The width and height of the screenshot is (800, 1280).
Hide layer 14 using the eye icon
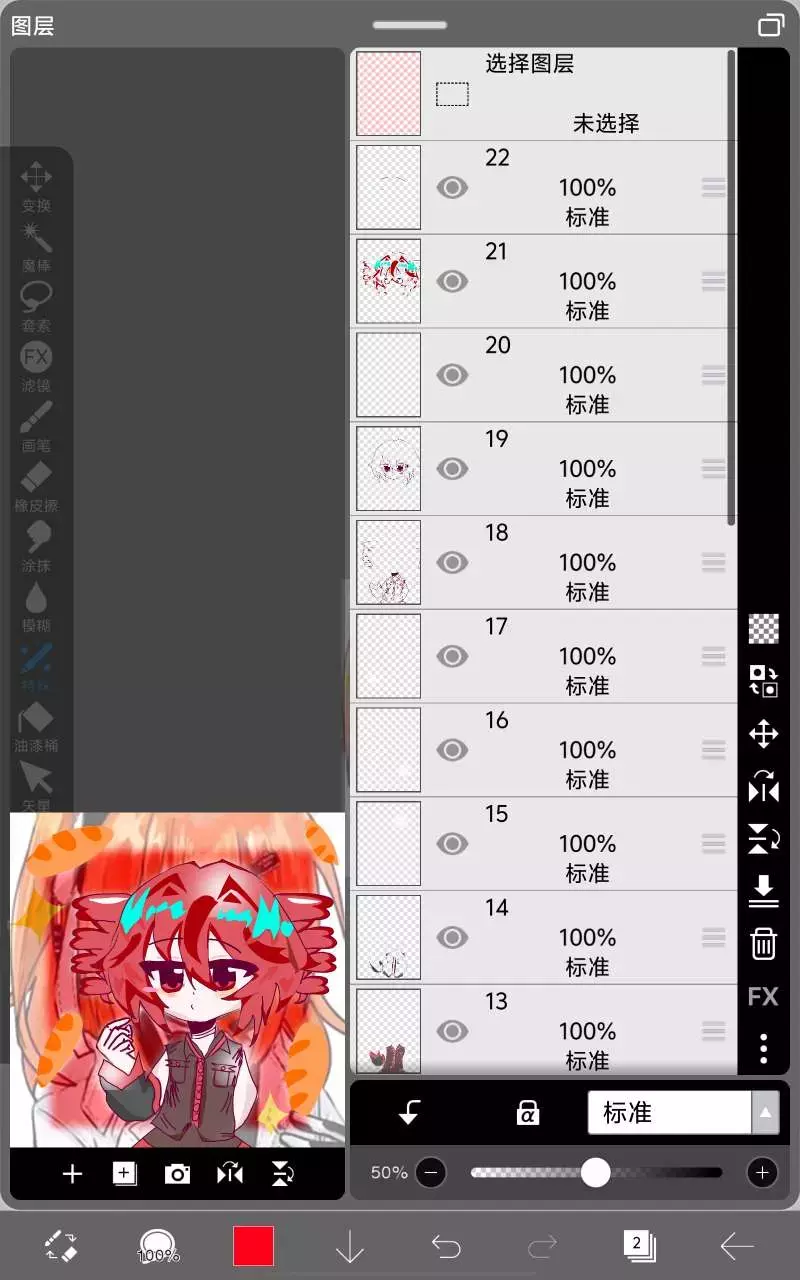coord(452,937)
